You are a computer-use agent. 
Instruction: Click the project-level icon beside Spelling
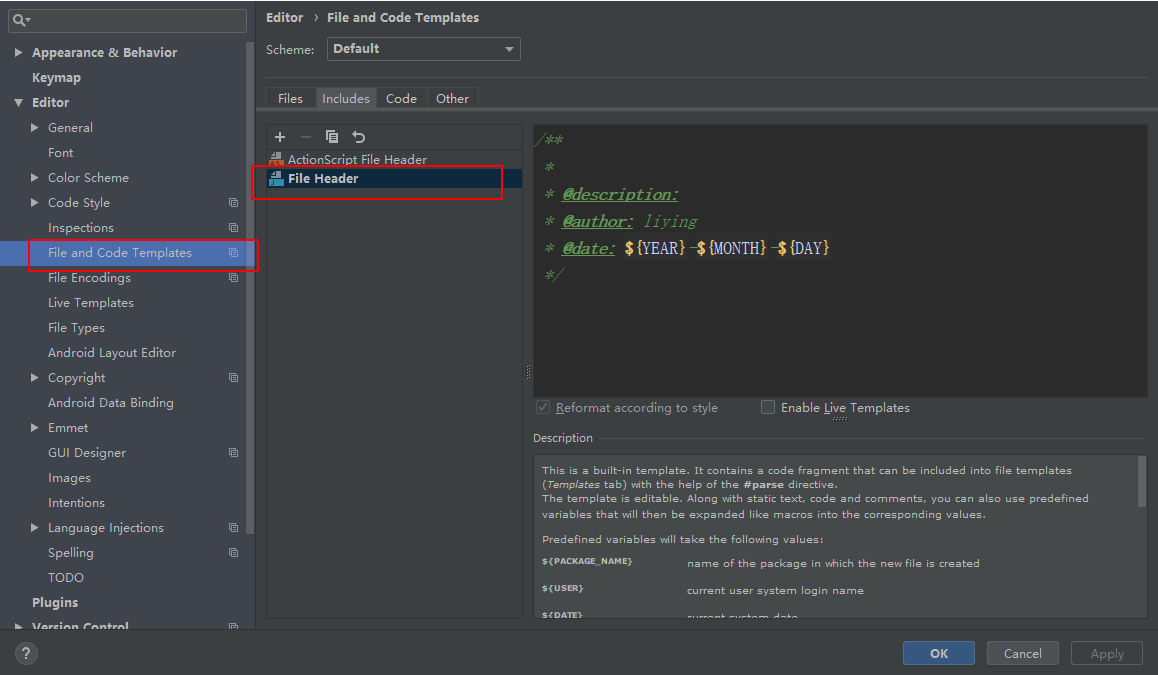(x=233, y=553)
